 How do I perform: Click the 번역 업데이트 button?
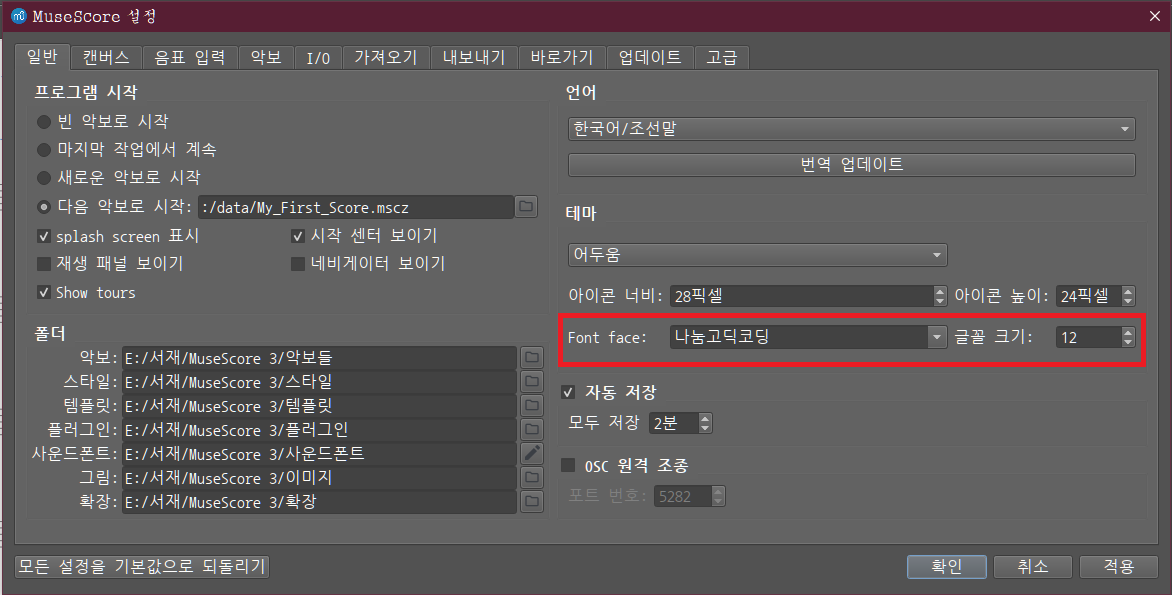[x=851, y=164]
